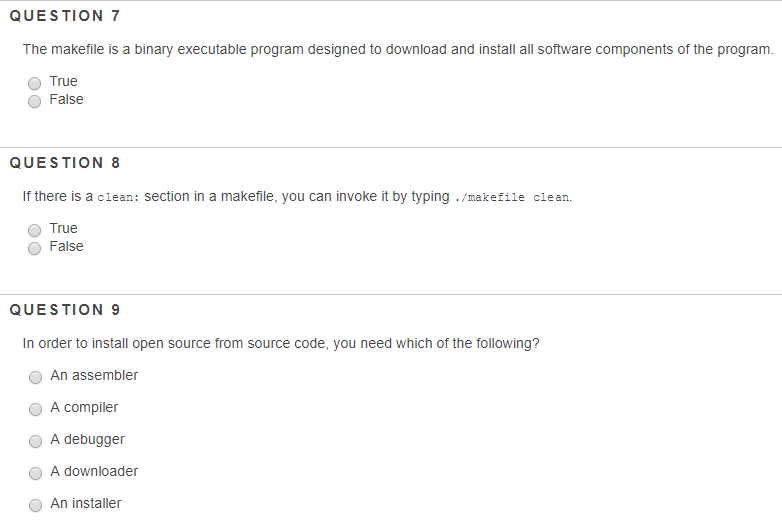The height and width of the screenshot is (520, 782).
Task: Select the 'An assembler' radio button
Action: (35, 377)
